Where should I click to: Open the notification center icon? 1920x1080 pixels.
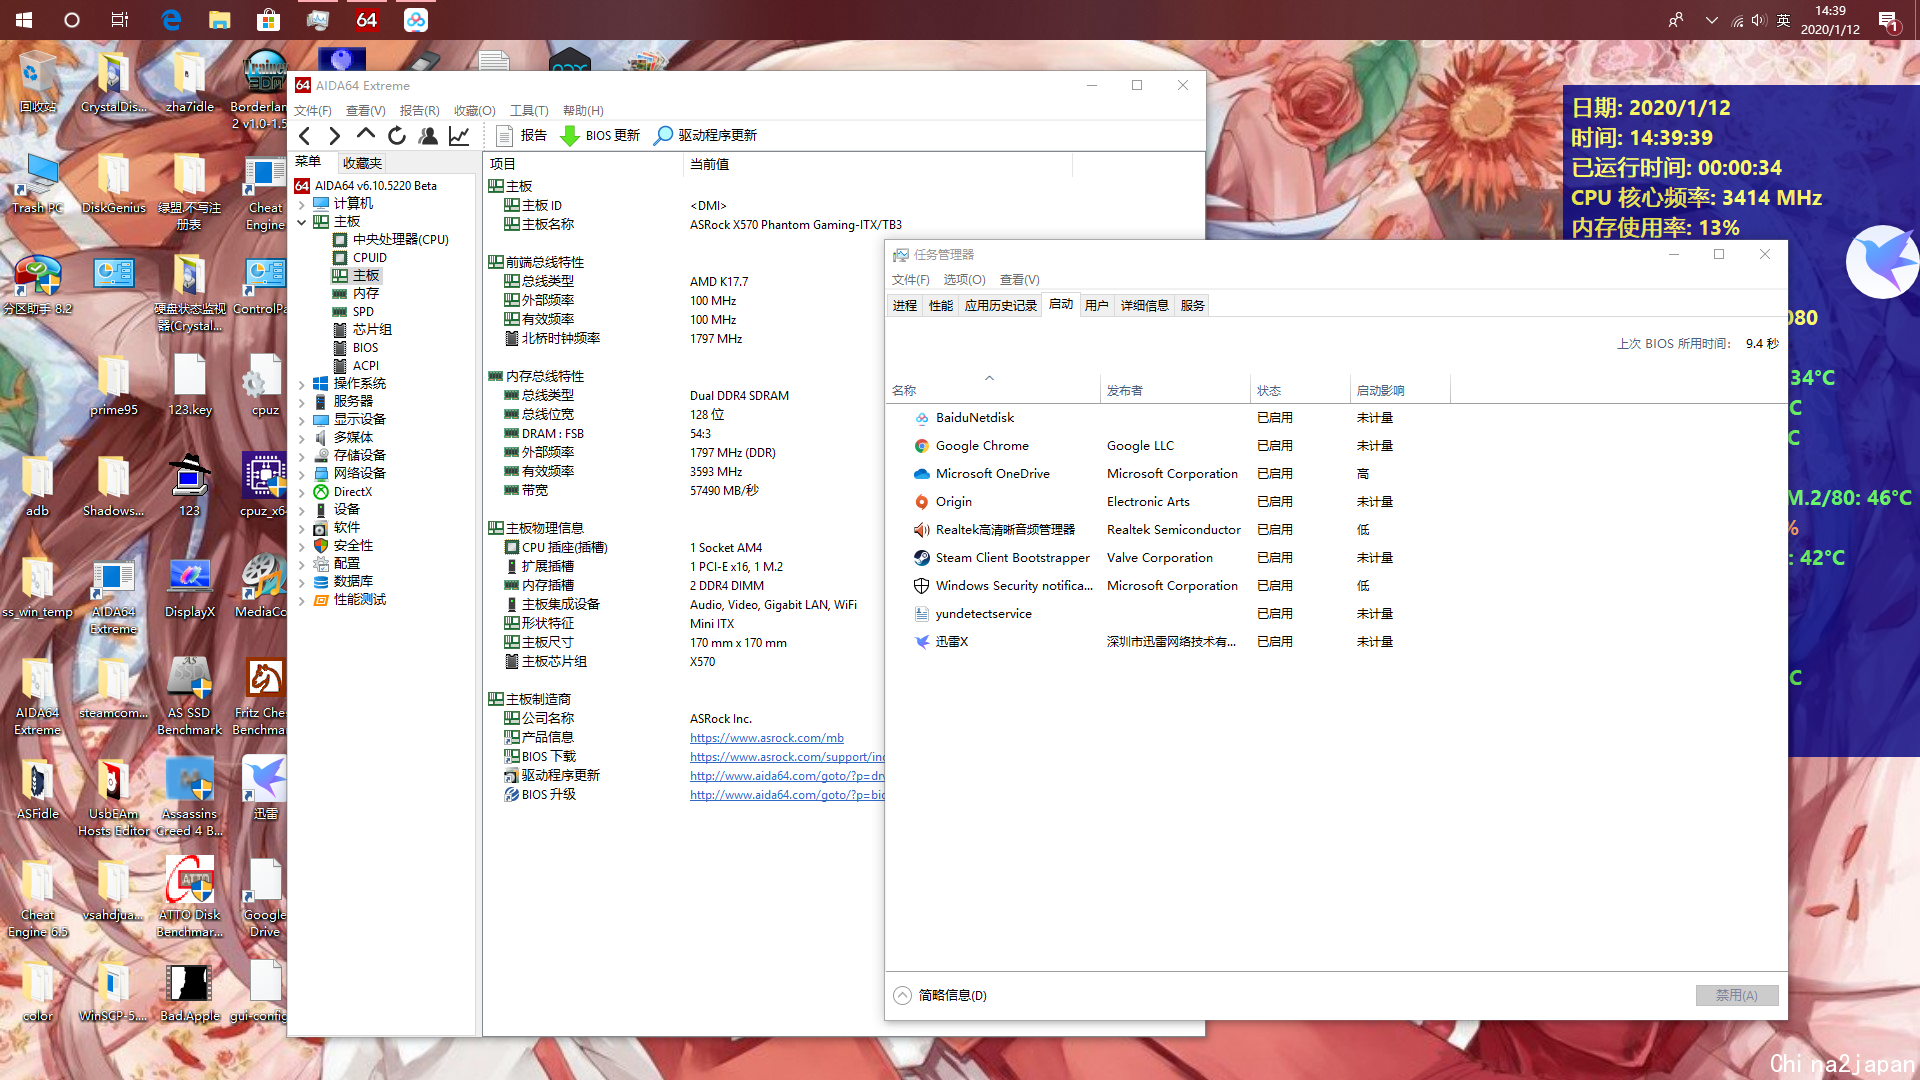tap(1888, 20)
